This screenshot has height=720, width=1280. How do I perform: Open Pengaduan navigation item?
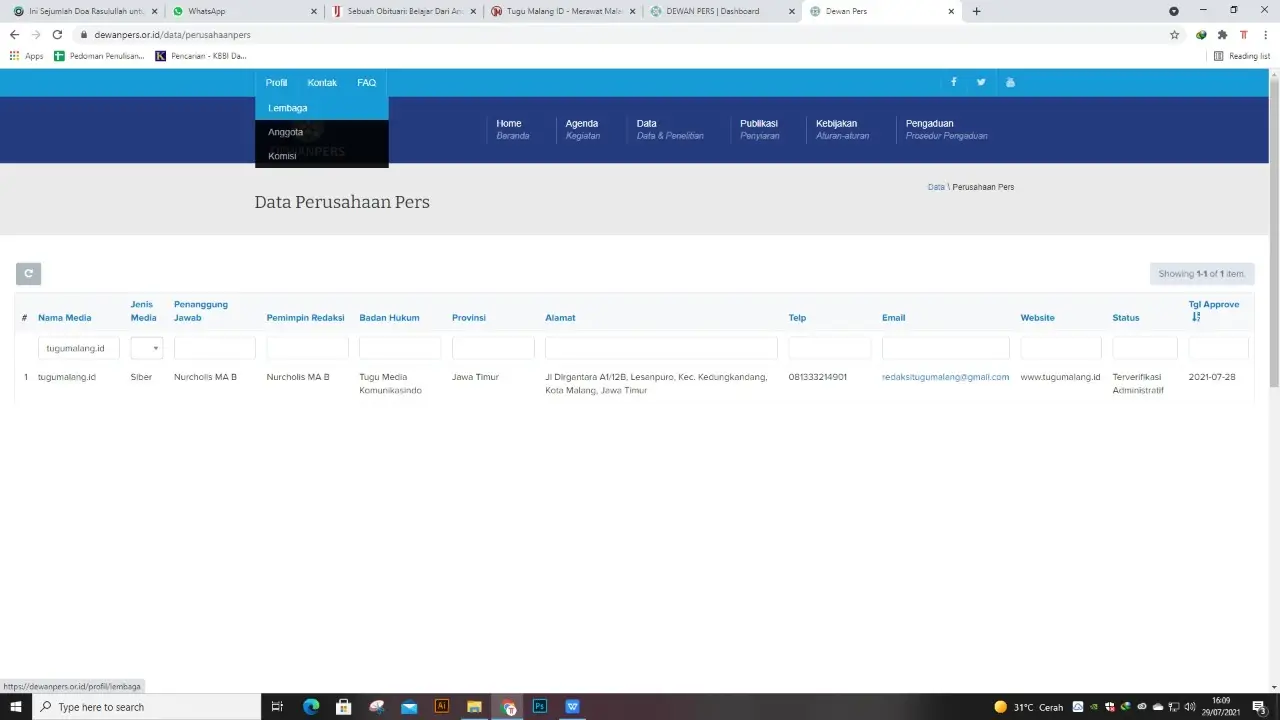coord(946,129)
